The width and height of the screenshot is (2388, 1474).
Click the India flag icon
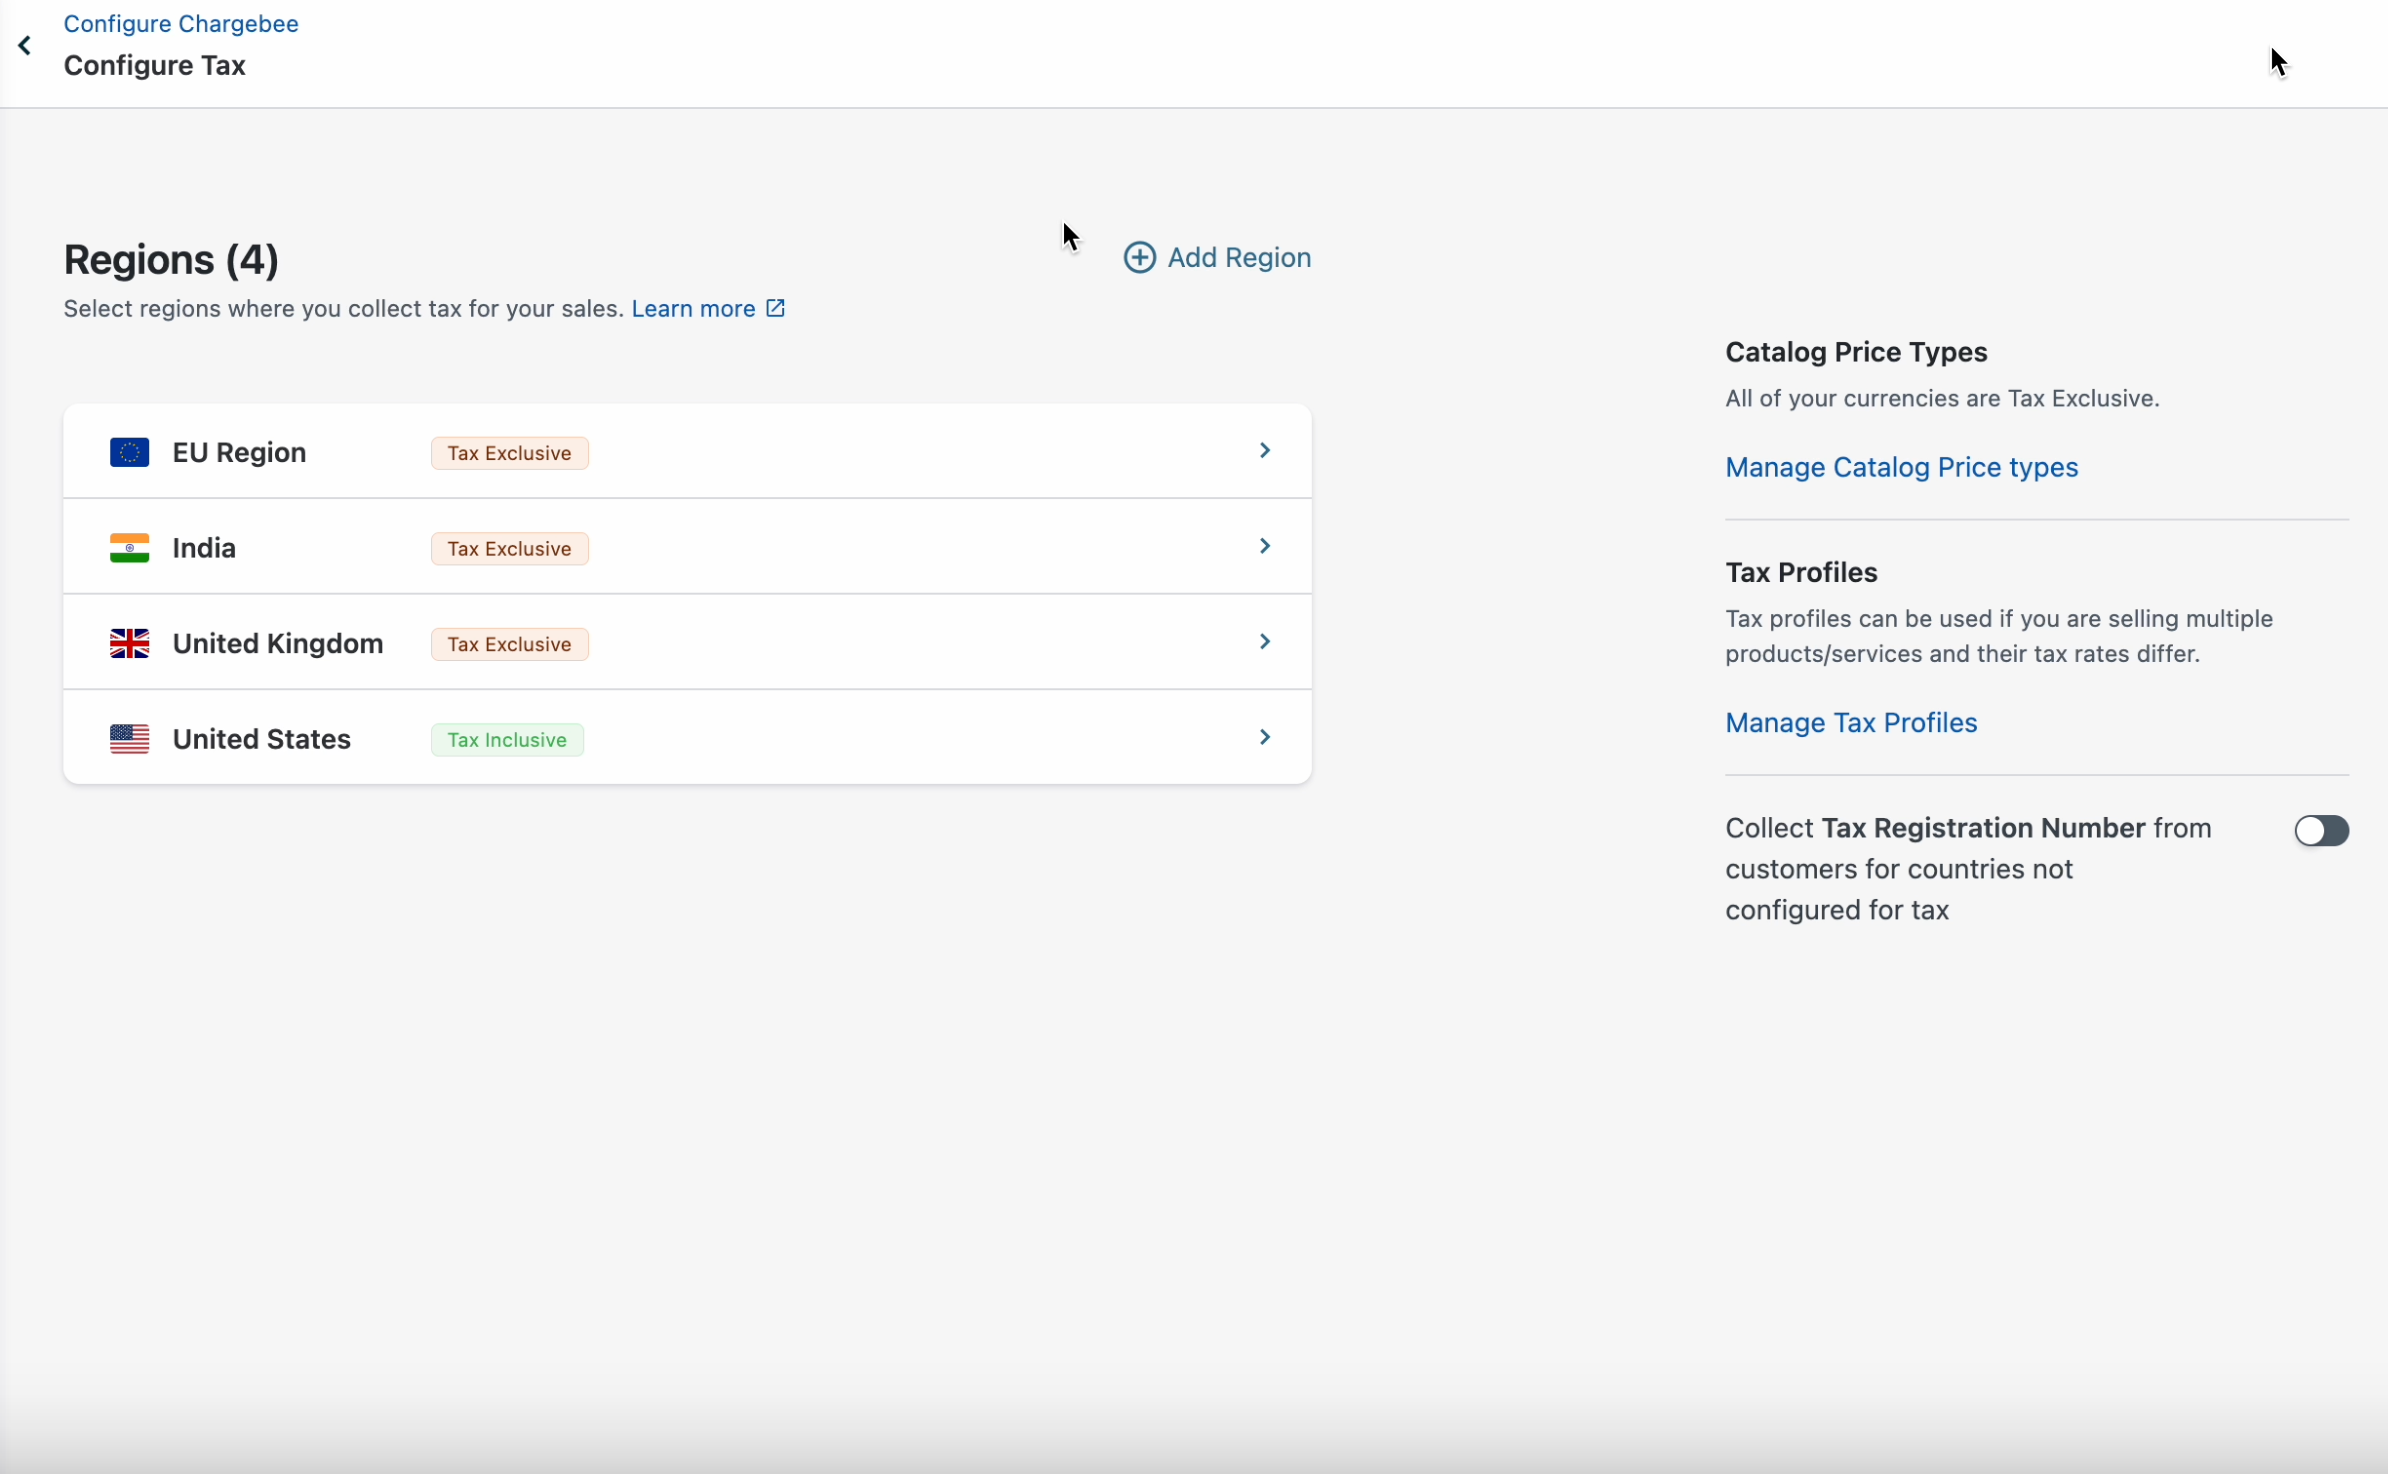point(129,548)
